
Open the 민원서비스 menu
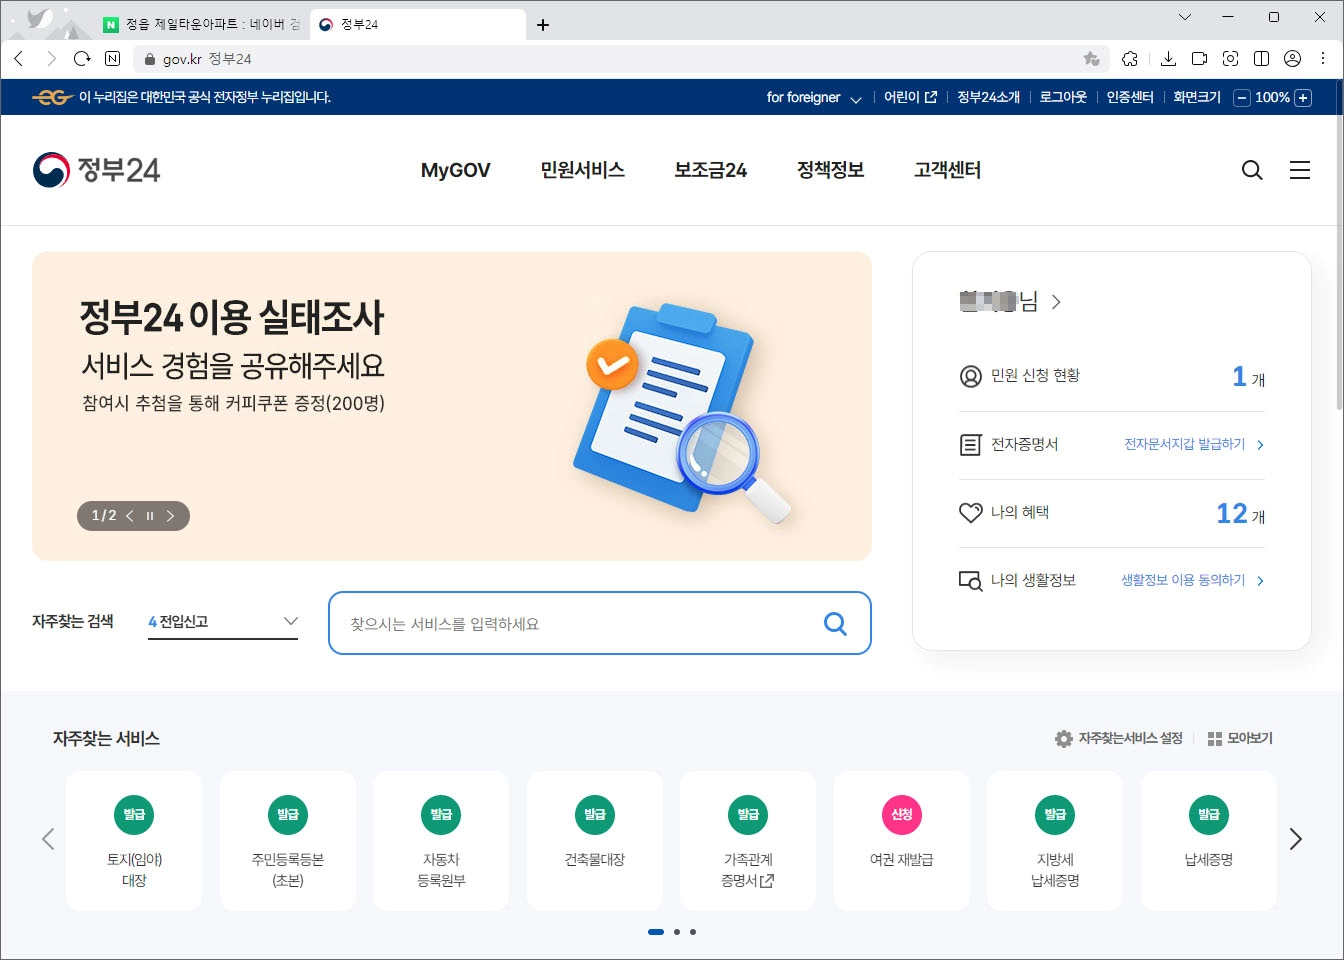(x=581, y=170)
